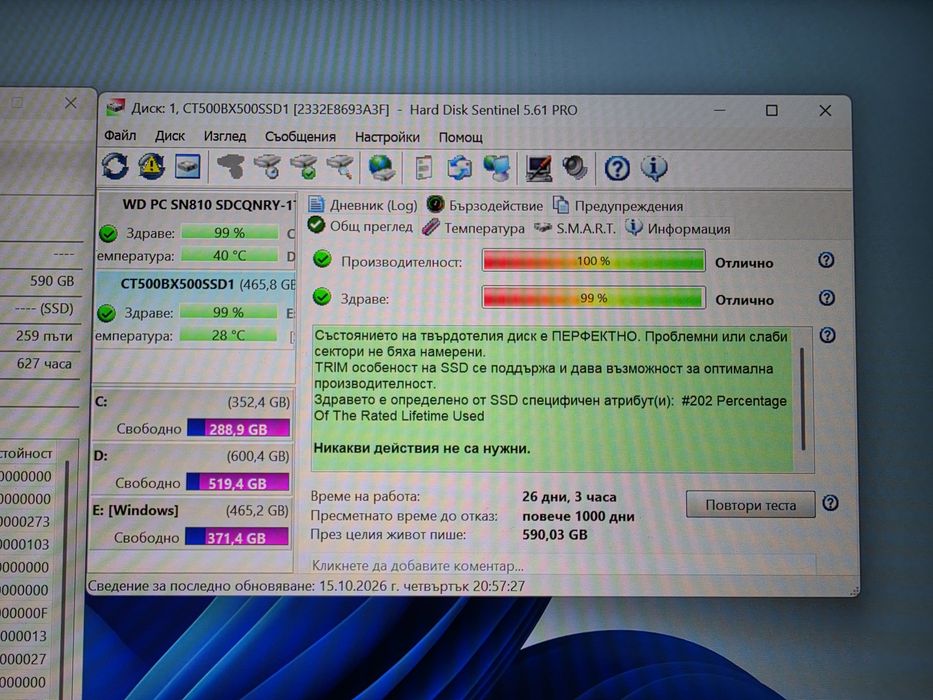The height and width of the screenshot is (700, 933).
Task: Click help icon next to Повтори теста
Action: 830,504
